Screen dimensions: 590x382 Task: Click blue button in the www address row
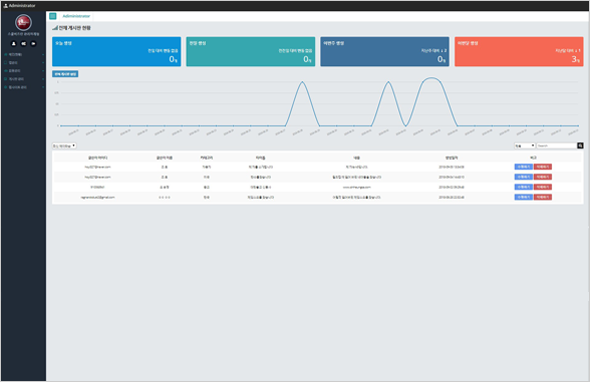pyautogui.click(x=523, y=187)
